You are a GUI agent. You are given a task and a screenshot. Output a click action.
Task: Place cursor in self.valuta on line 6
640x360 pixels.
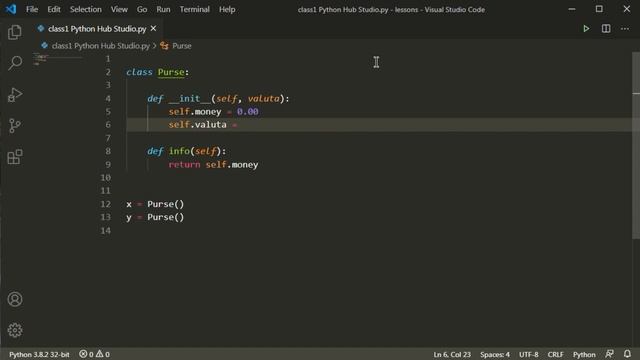click(x=198, y=124)
